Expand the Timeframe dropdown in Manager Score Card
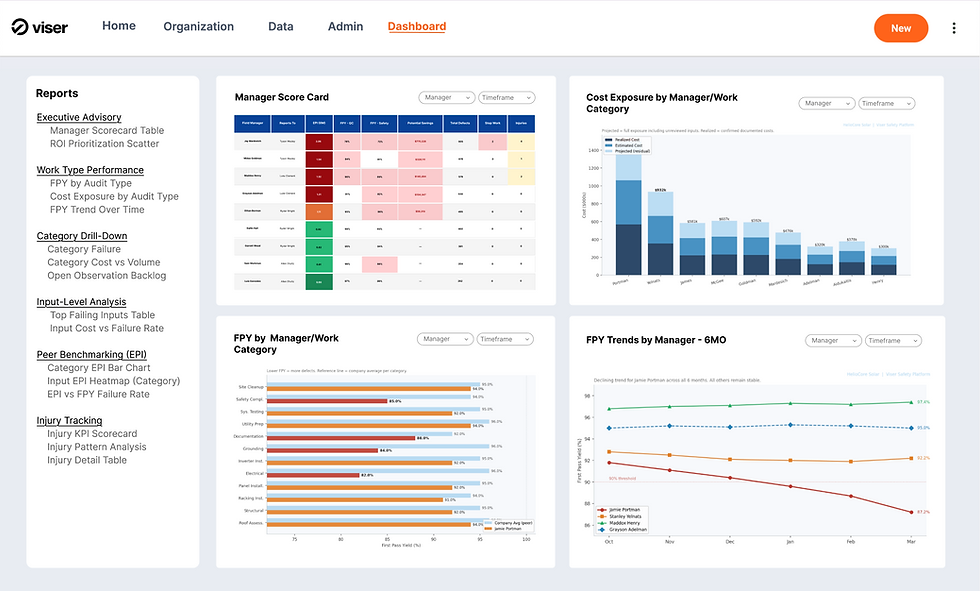980x591 pixels. tap(507, 97)
